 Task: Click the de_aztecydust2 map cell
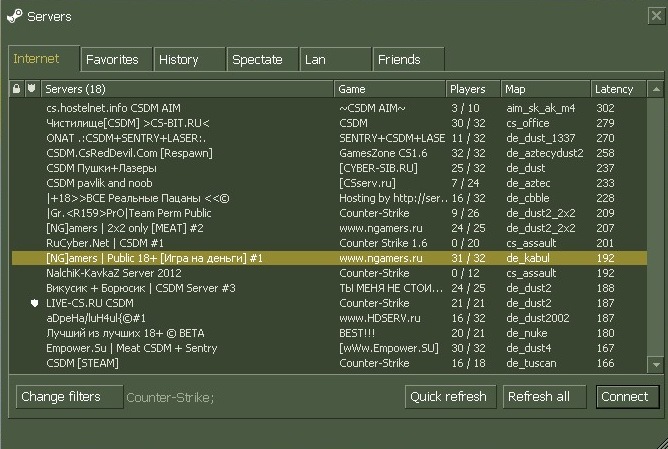tap(545, 153)
